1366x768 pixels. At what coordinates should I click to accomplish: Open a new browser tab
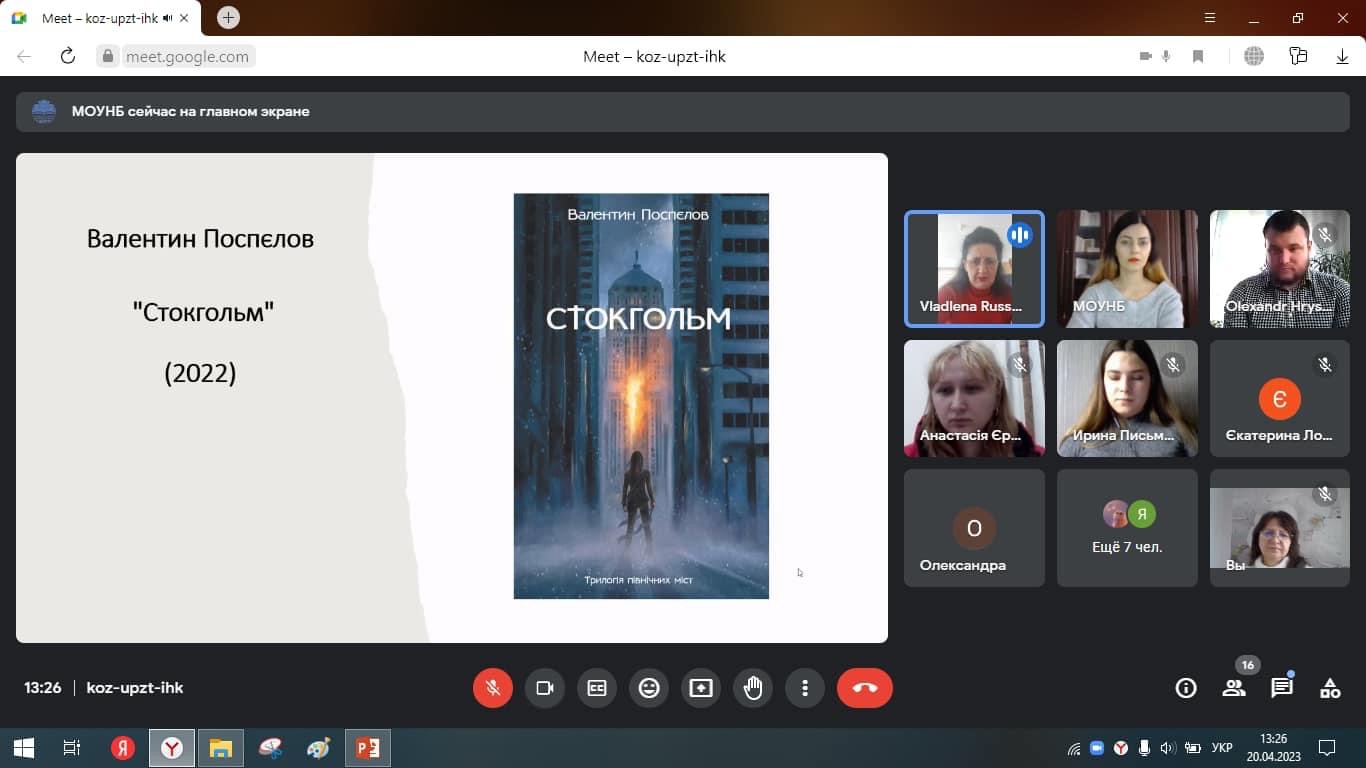point(228,18)
